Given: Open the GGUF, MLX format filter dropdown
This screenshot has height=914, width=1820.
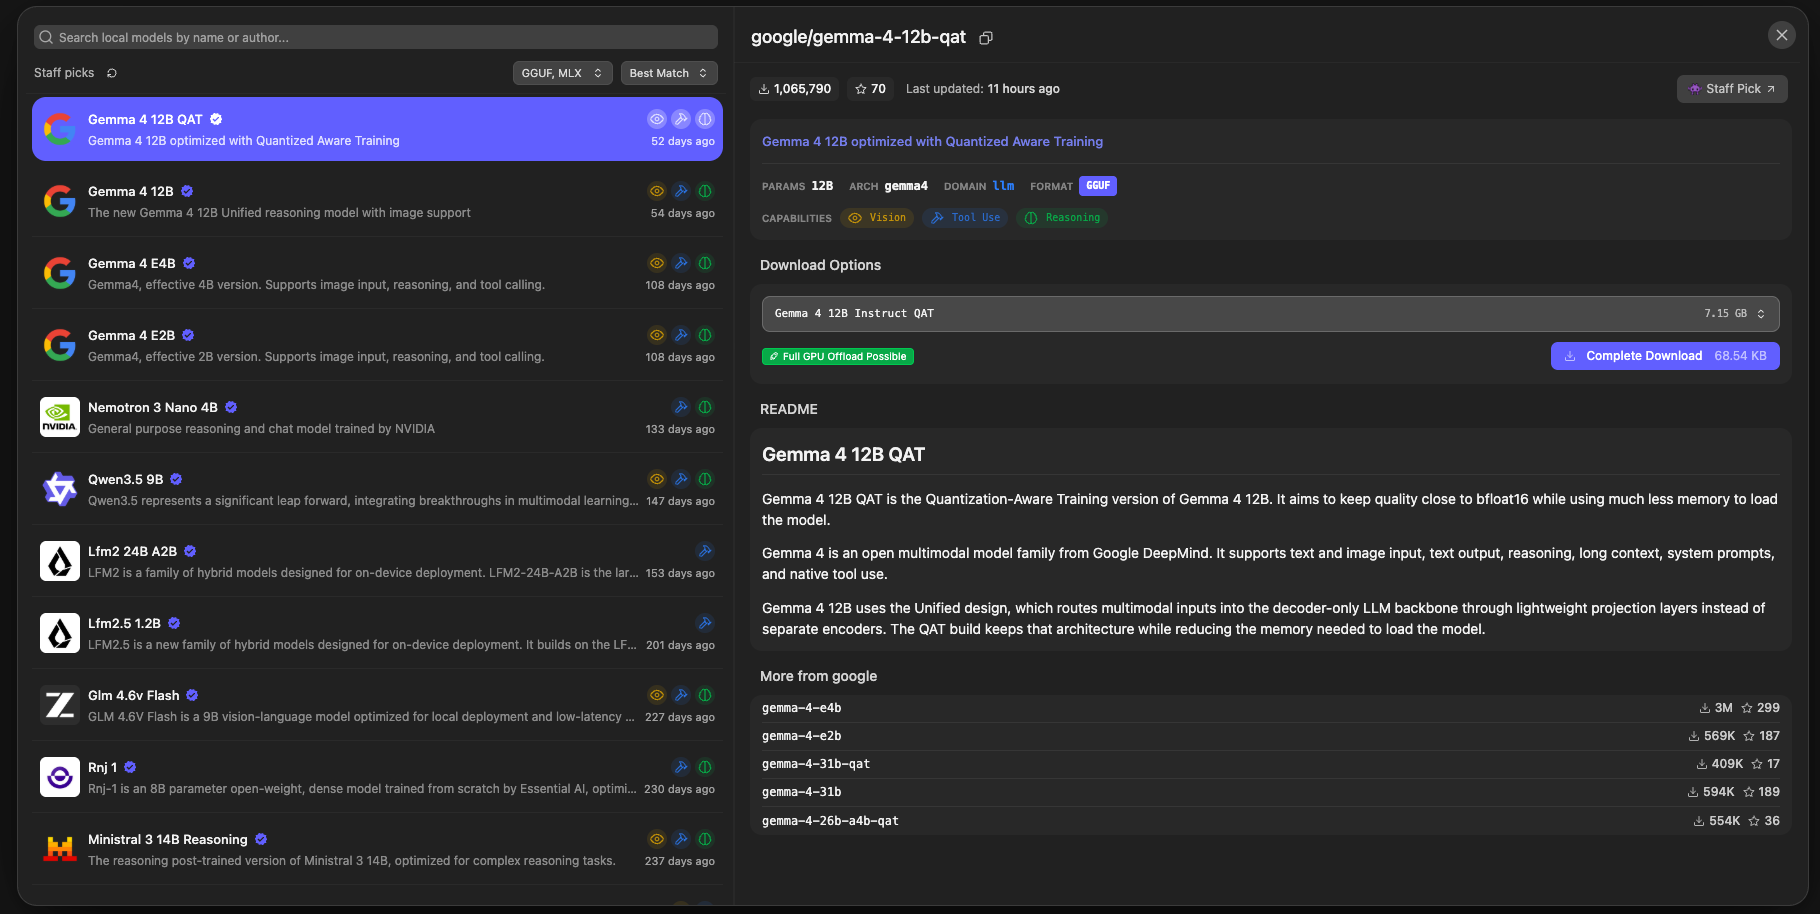Looking at the screenshot, I should [562, 73].
